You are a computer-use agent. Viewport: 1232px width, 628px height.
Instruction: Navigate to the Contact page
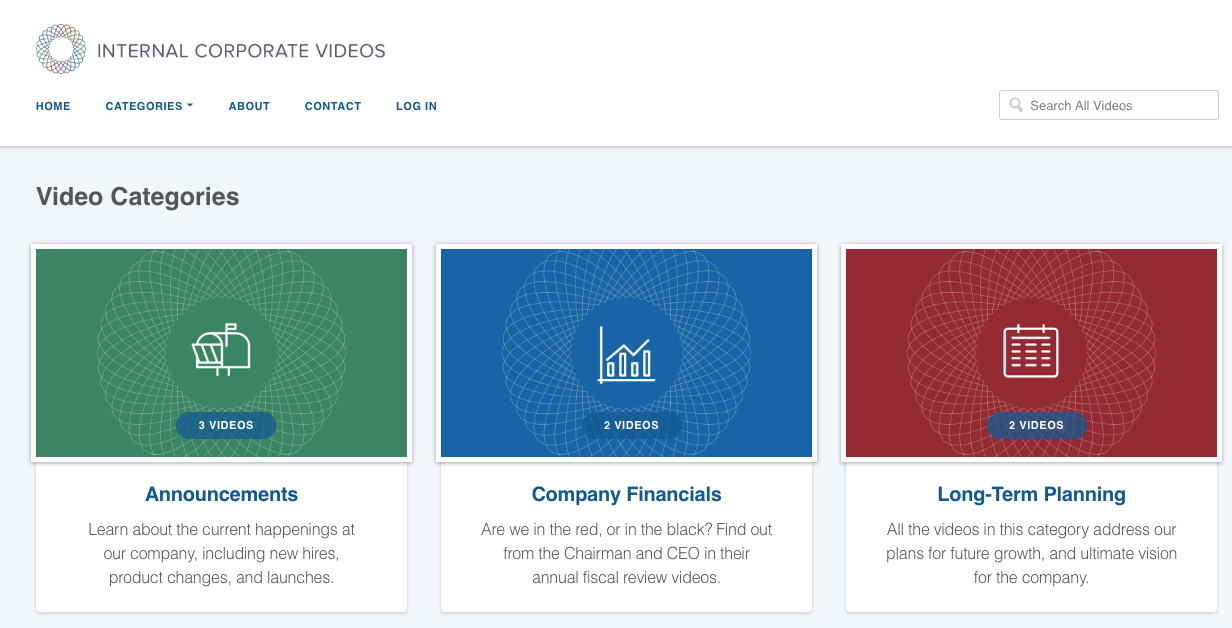333,106
